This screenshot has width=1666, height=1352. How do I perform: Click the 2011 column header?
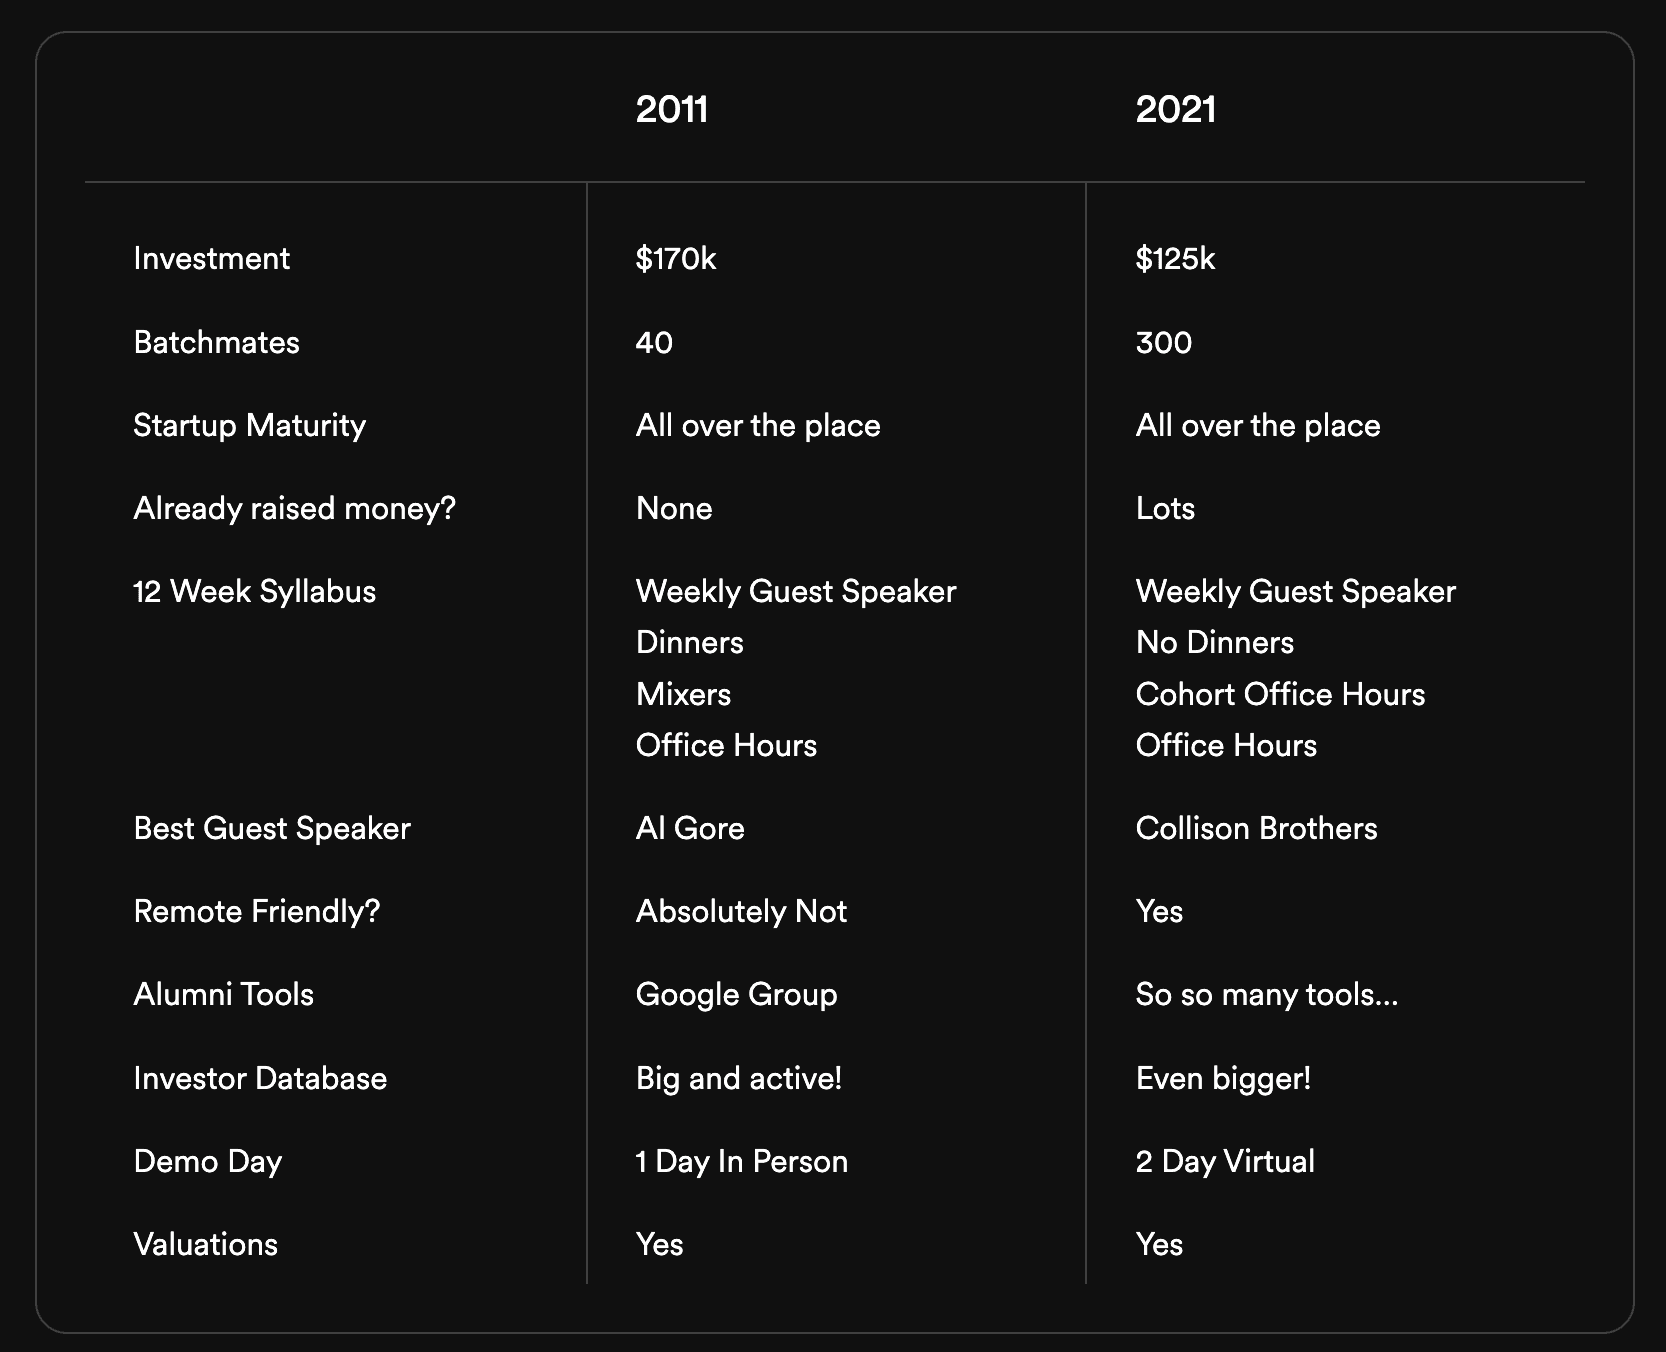pyautogui.click(x=672, y=109)
